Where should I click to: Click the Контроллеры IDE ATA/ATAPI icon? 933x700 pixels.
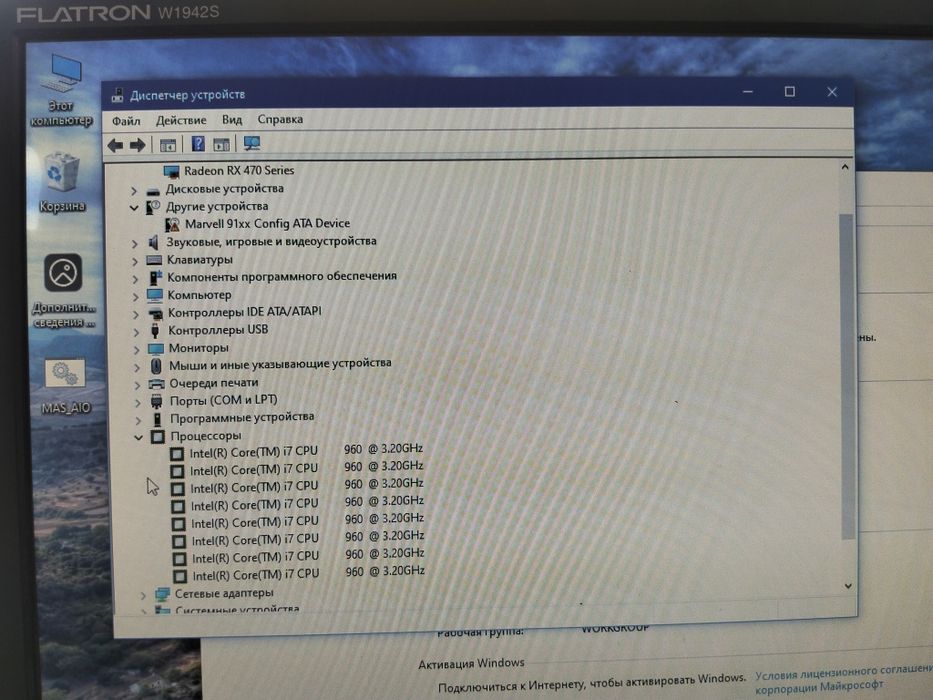(155, 313)
